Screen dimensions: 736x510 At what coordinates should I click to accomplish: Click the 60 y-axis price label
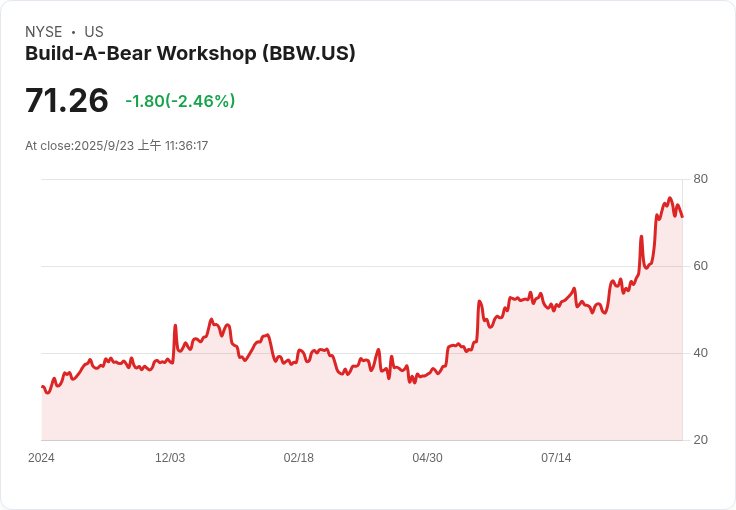700,266
